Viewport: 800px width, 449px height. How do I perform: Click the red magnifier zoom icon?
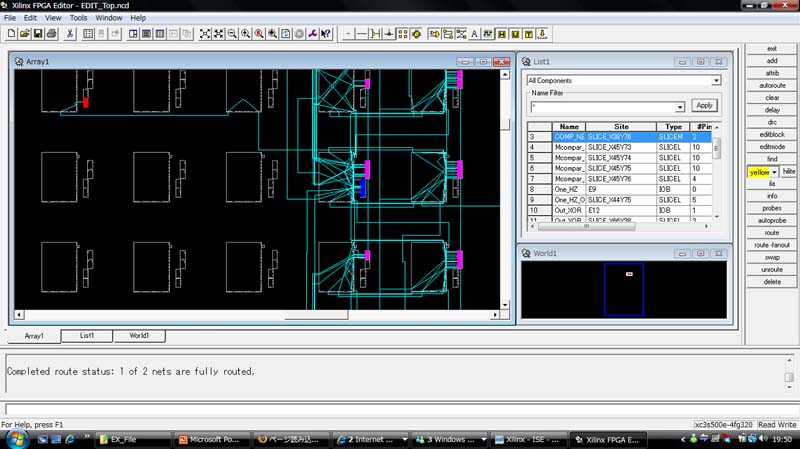coord(259,34)
